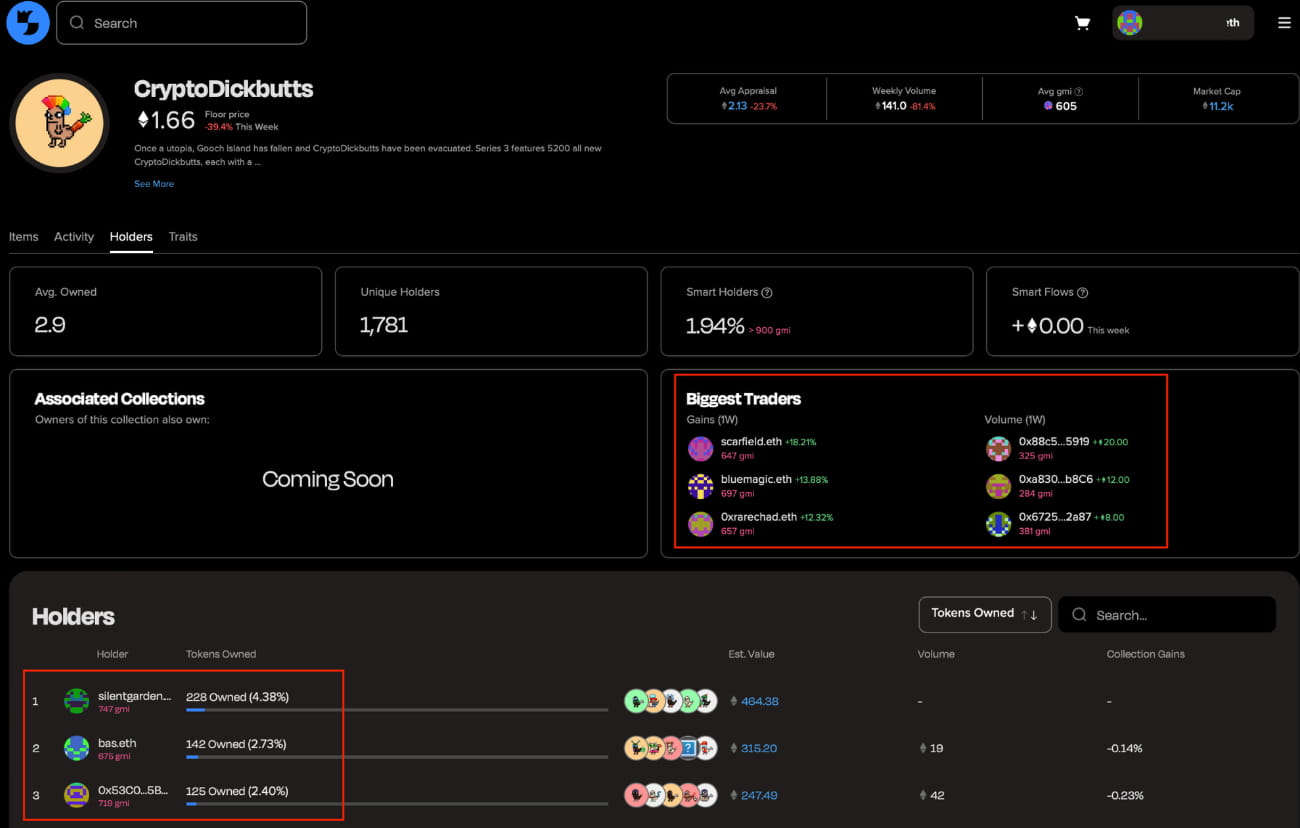Open the shopping cart

tap(1082, 23)
